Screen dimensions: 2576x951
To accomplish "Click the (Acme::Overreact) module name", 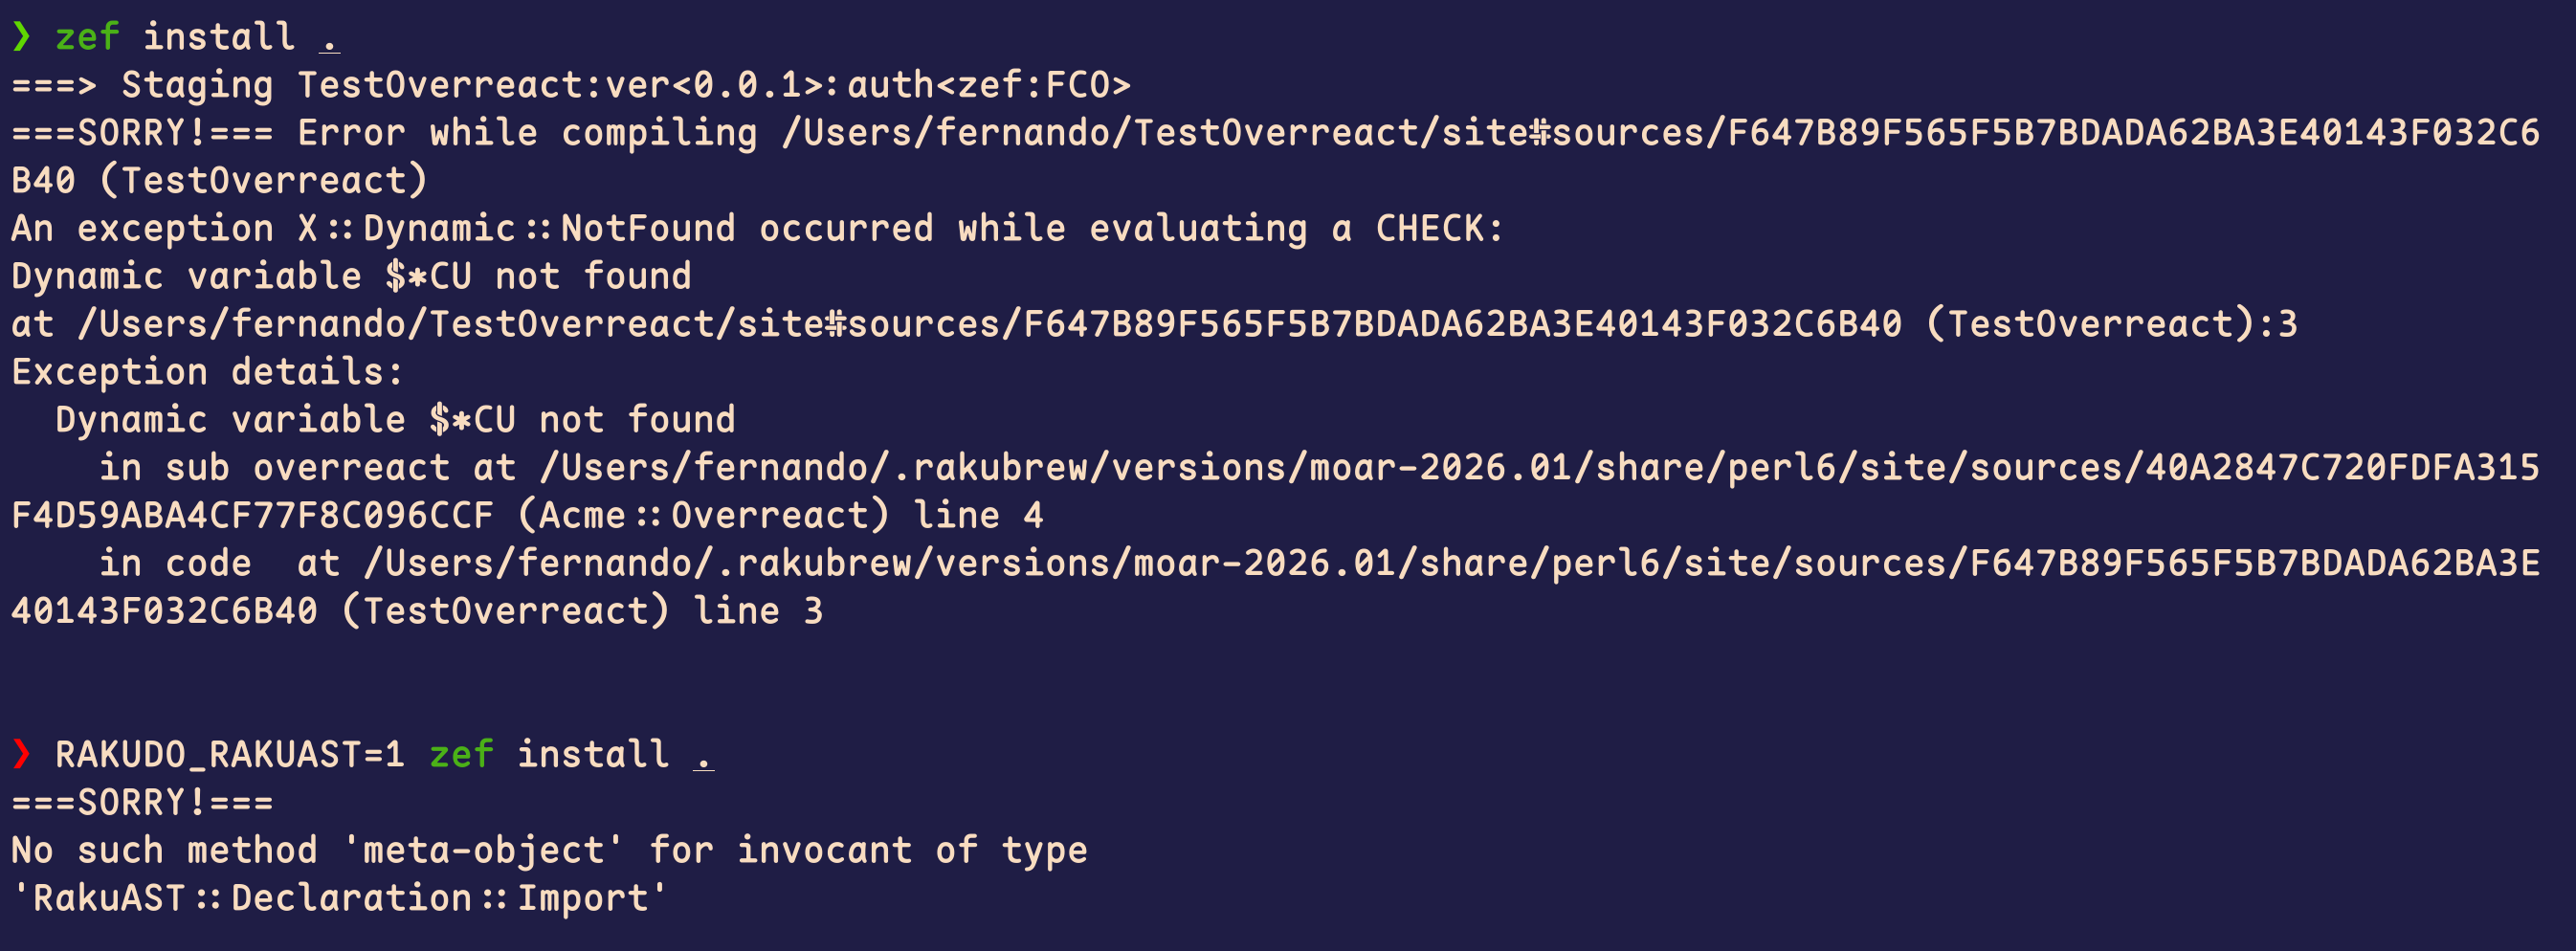I will [x=703, y=516].
